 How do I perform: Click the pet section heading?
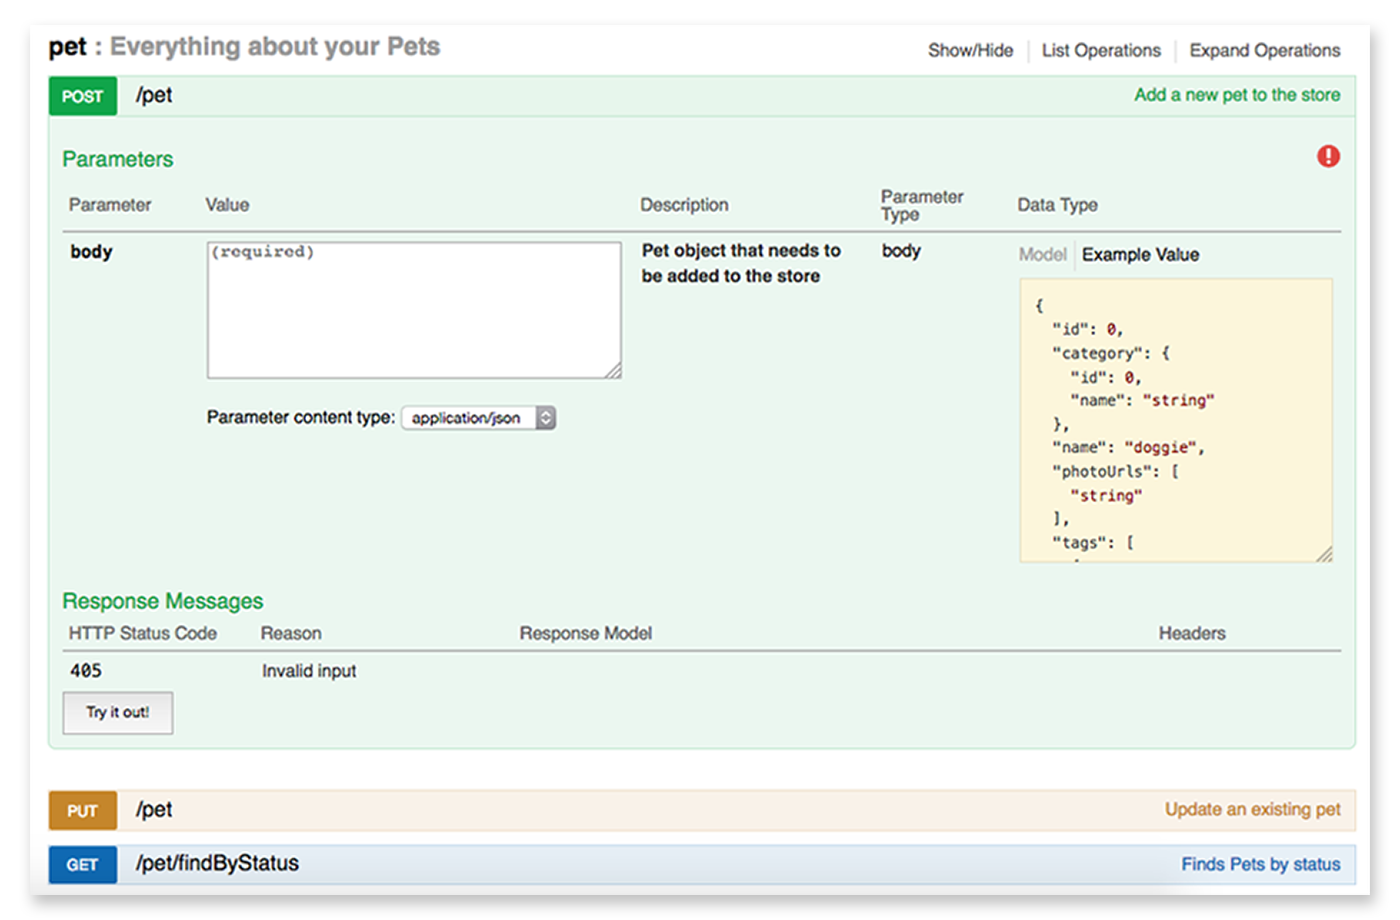tap(67, 46)
